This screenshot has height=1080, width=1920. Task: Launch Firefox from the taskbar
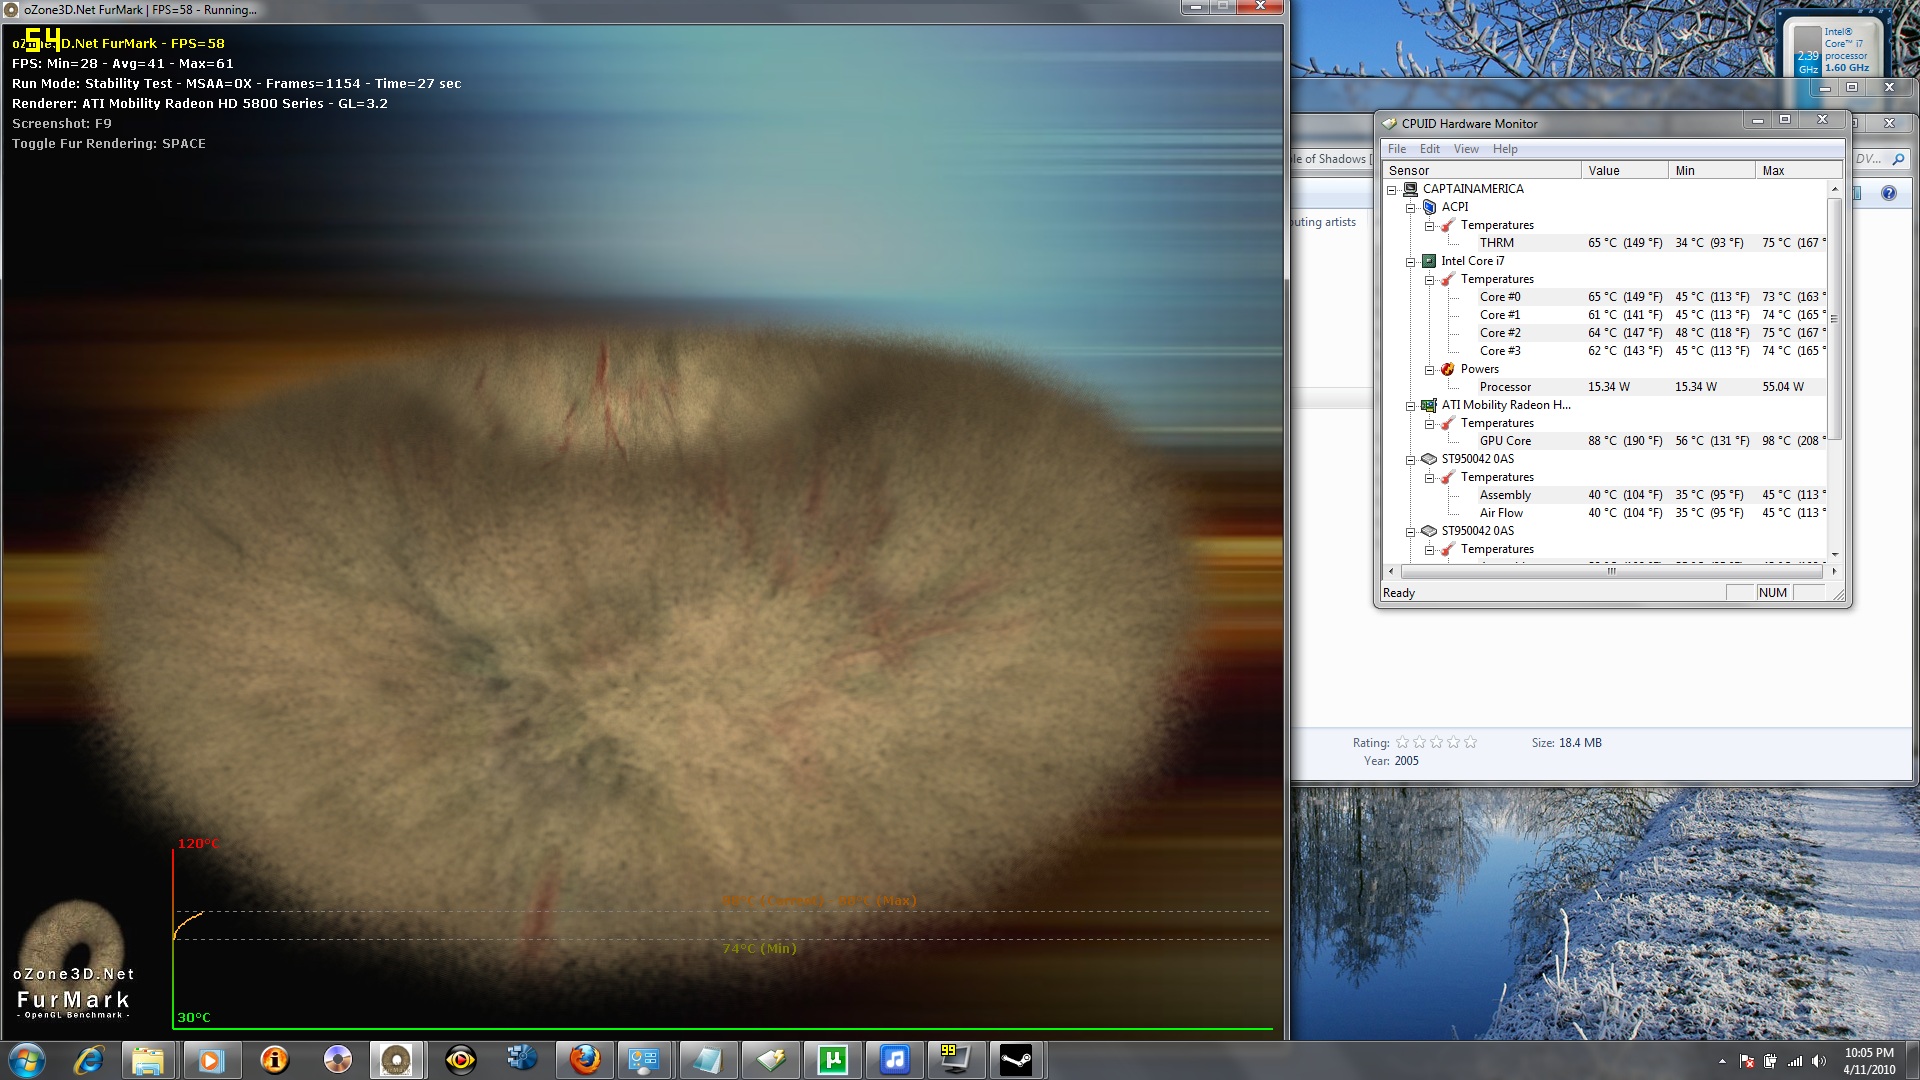pos(584,1060)
